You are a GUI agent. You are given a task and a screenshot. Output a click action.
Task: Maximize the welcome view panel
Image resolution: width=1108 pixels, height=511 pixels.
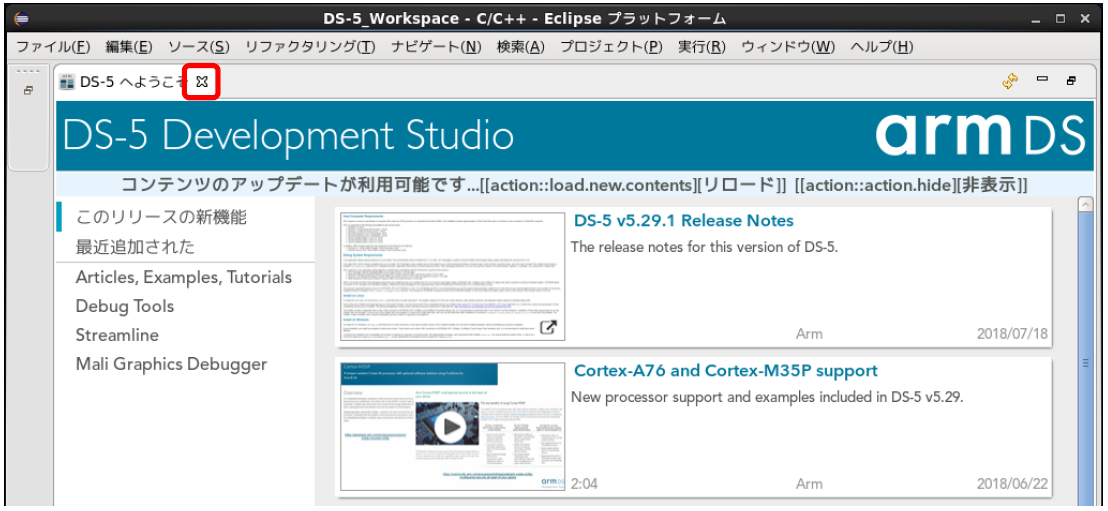tap(1071, 82)
